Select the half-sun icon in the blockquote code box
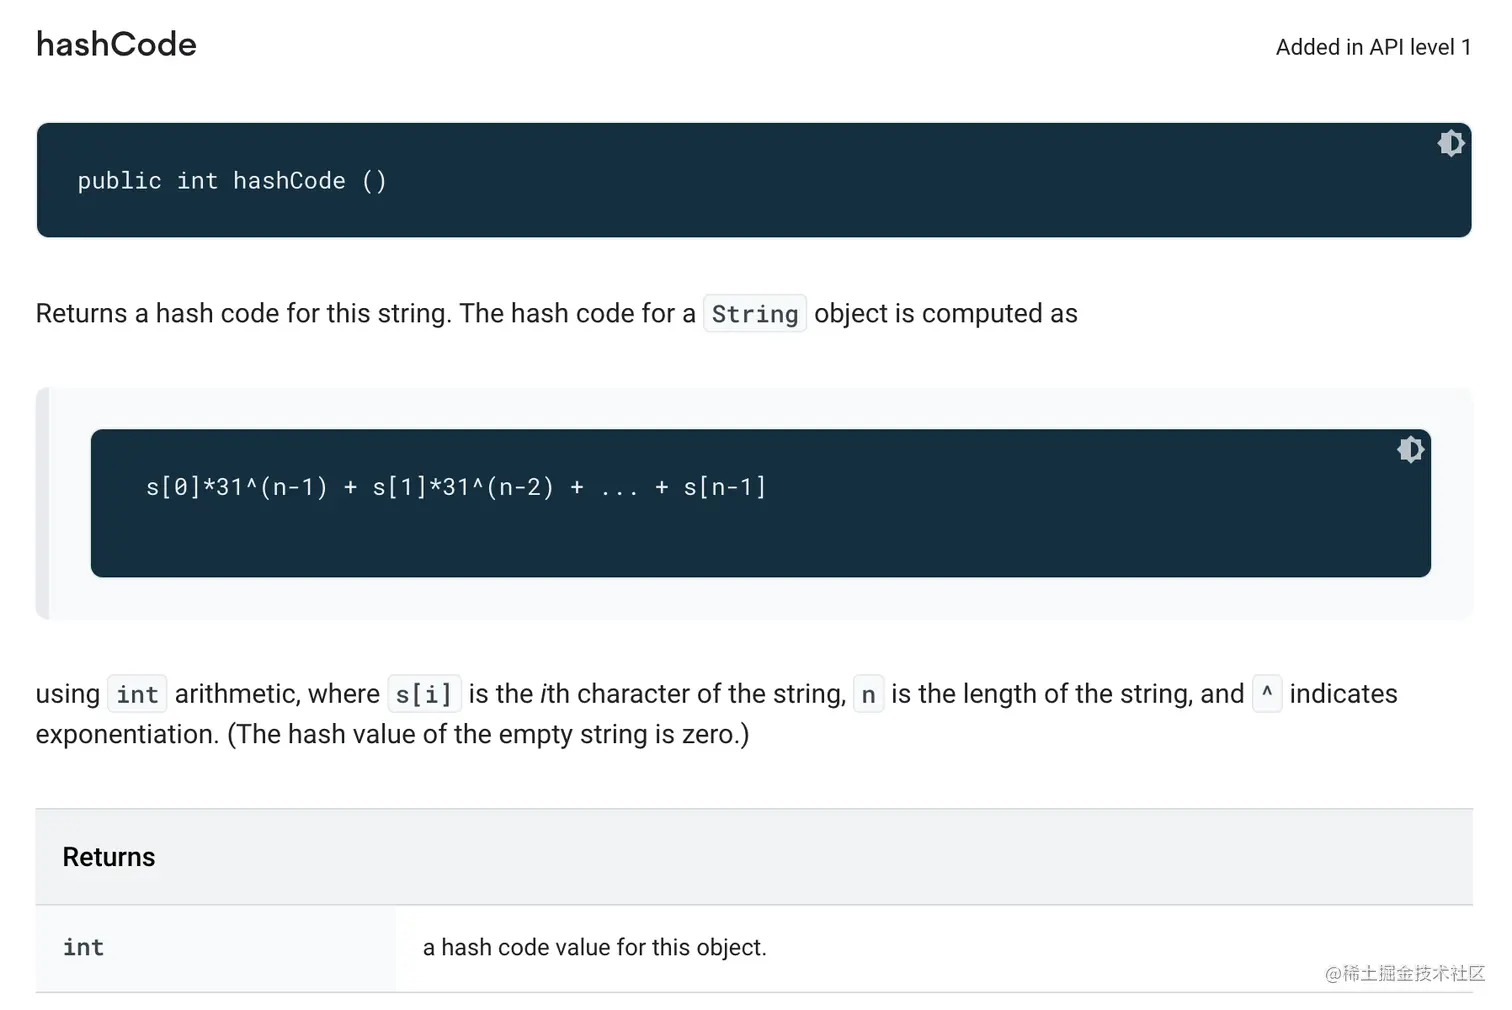 pyautogui.click(x=1410, y=449)
